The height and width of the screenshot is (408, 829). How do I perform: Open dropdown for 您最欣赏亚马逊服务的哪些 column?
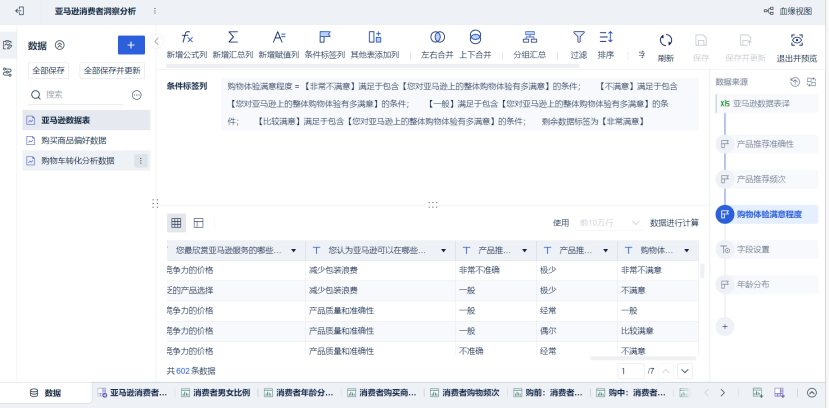(x=293, y=251)
